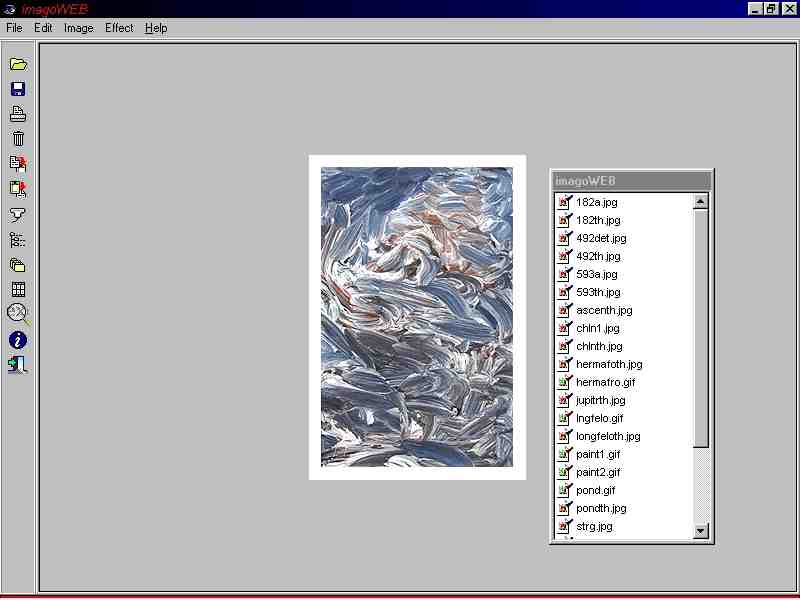Screen dimensions: 800x600
Task: Choose pond.gif in the file list
Action: 595,490
